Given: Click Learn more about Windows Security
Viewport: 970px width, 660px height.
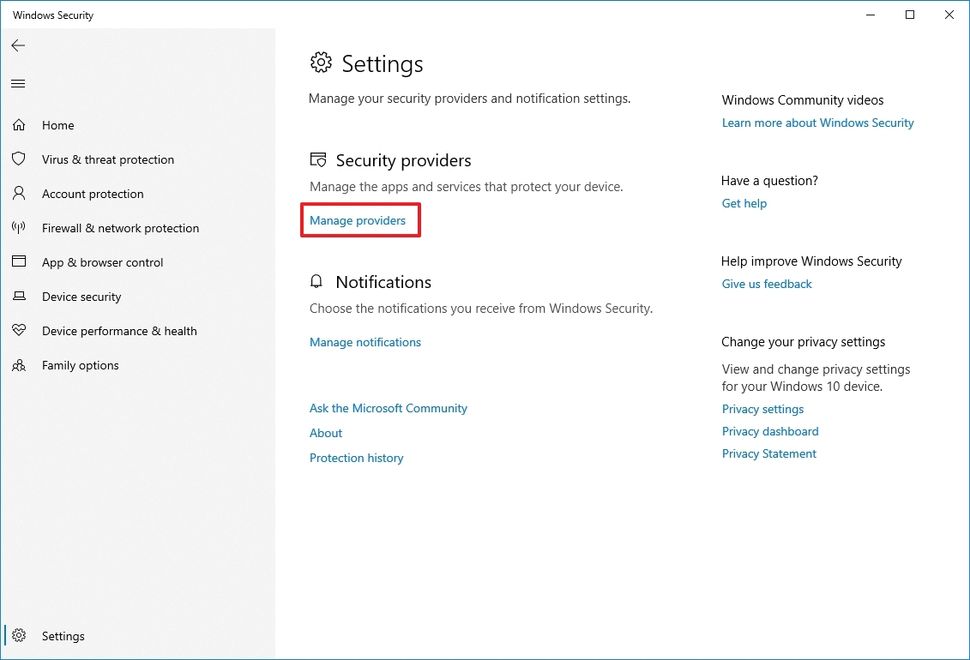Looking at the screenshot, I should pyautogui.click(x=817, y=122).
